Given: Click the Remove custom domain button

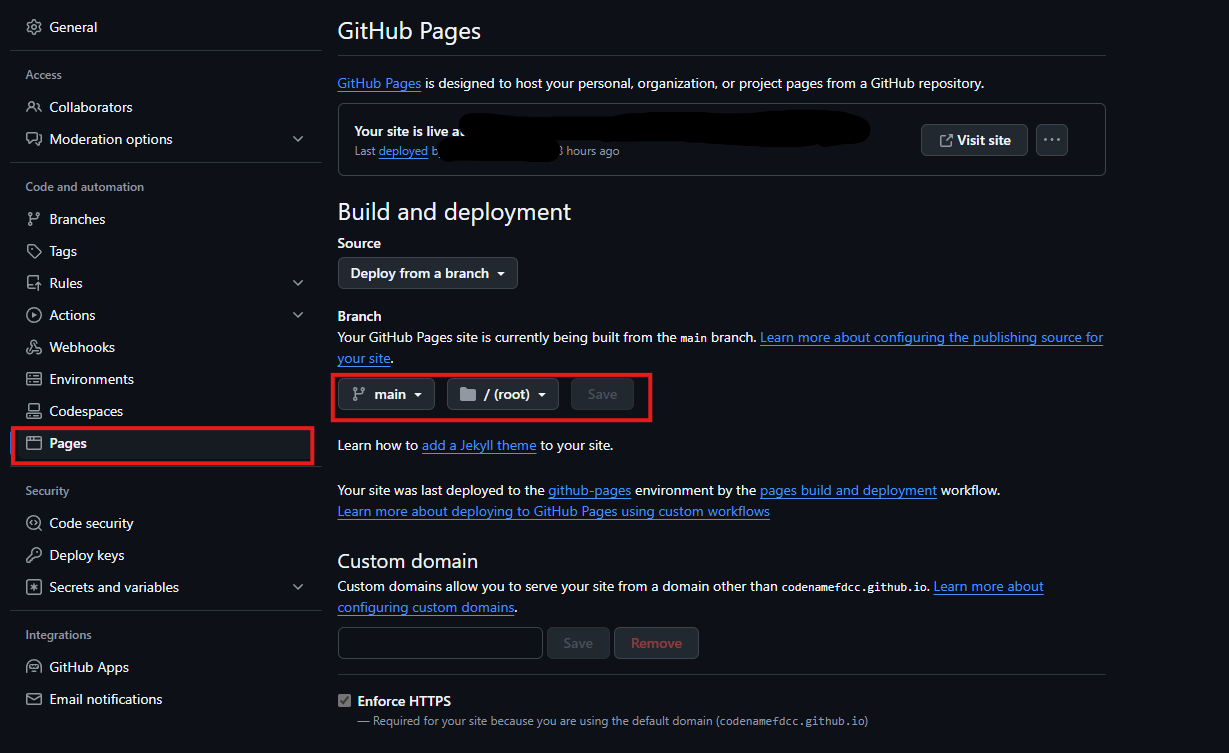Looking at the screenshot, I should click(656, 643).
